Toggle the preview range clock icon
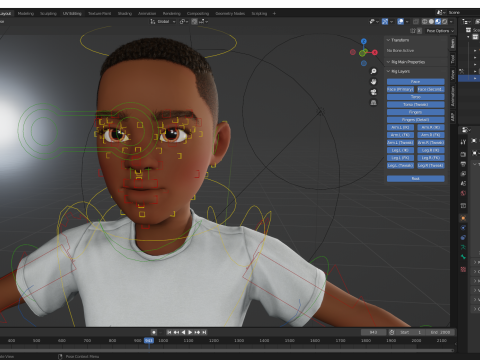Image resolution: width=480 pixels, height=360 pixels. [x=392, y=332]
